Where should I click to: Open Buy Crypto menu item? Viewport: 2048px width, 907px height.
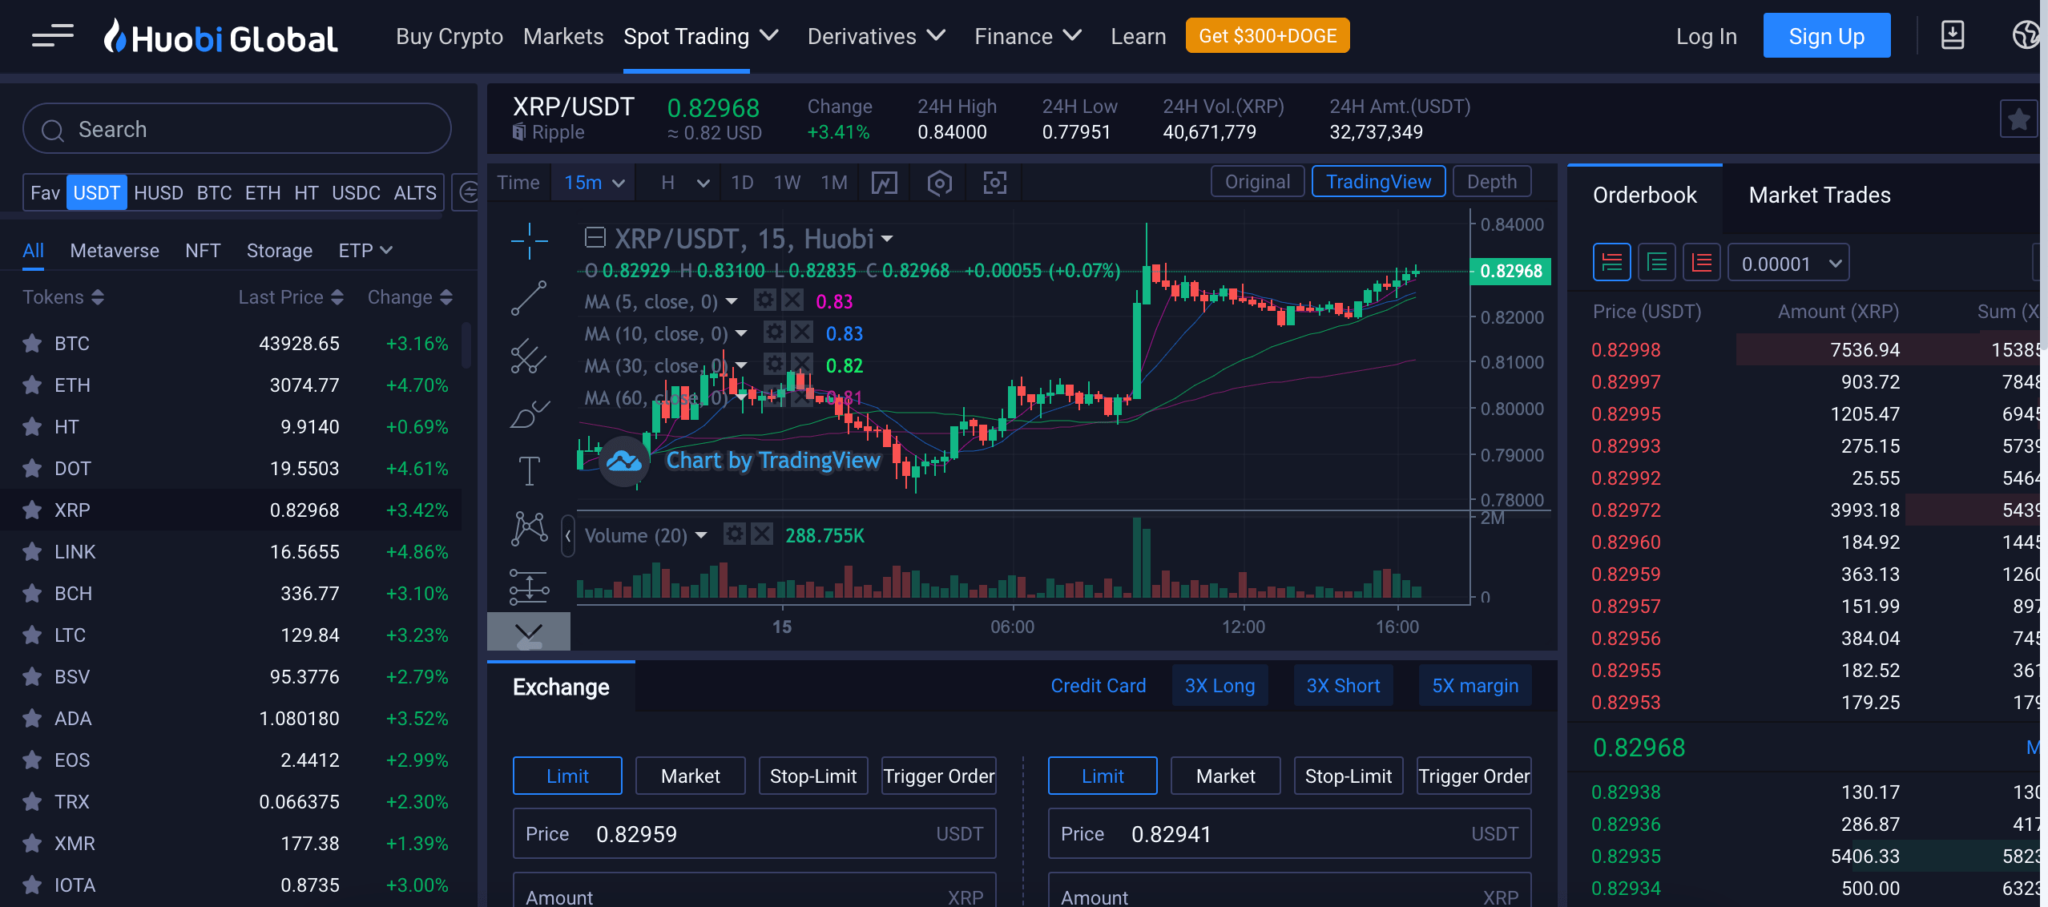[449, 37]
